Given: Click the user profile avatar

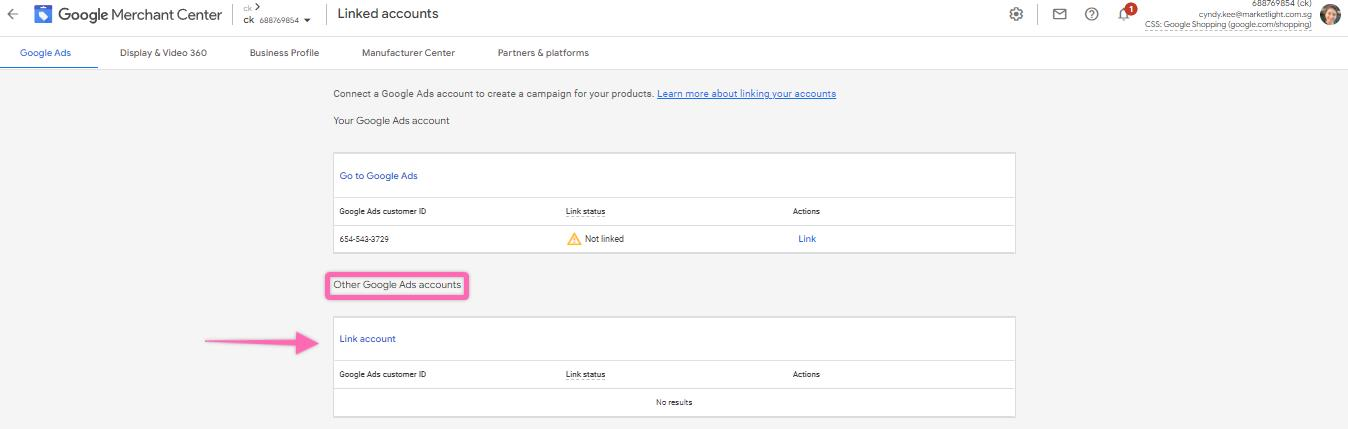Looking at the screenshot, I should [1330, 14].
